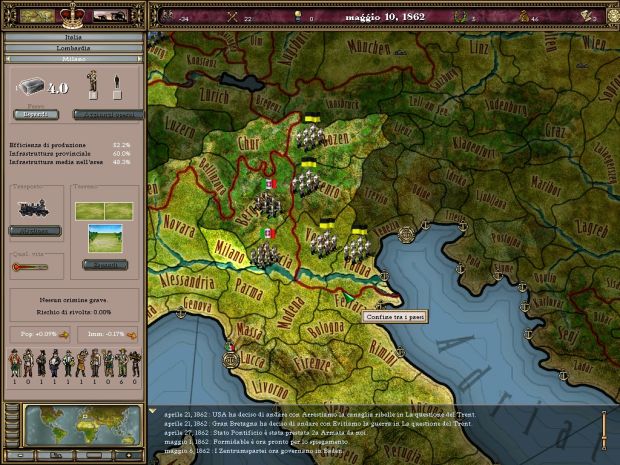The width and height of the screenshot is (620, 465).
Task: Click the population icon with count 6
Action: click(121, 363)
